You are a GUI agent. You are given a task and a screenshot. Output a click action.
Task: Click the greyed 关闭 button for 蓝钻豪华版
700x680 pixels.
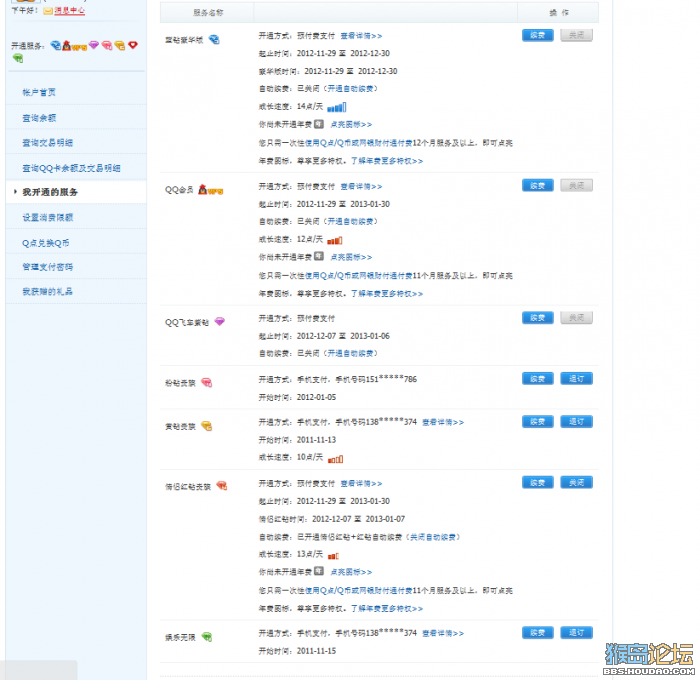click(x=576, y=35)
